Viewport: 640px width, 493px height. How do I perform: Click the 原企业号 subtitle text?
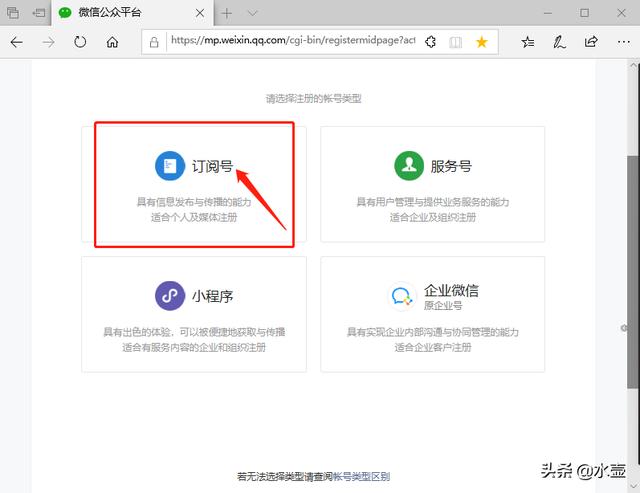(443, 305)
